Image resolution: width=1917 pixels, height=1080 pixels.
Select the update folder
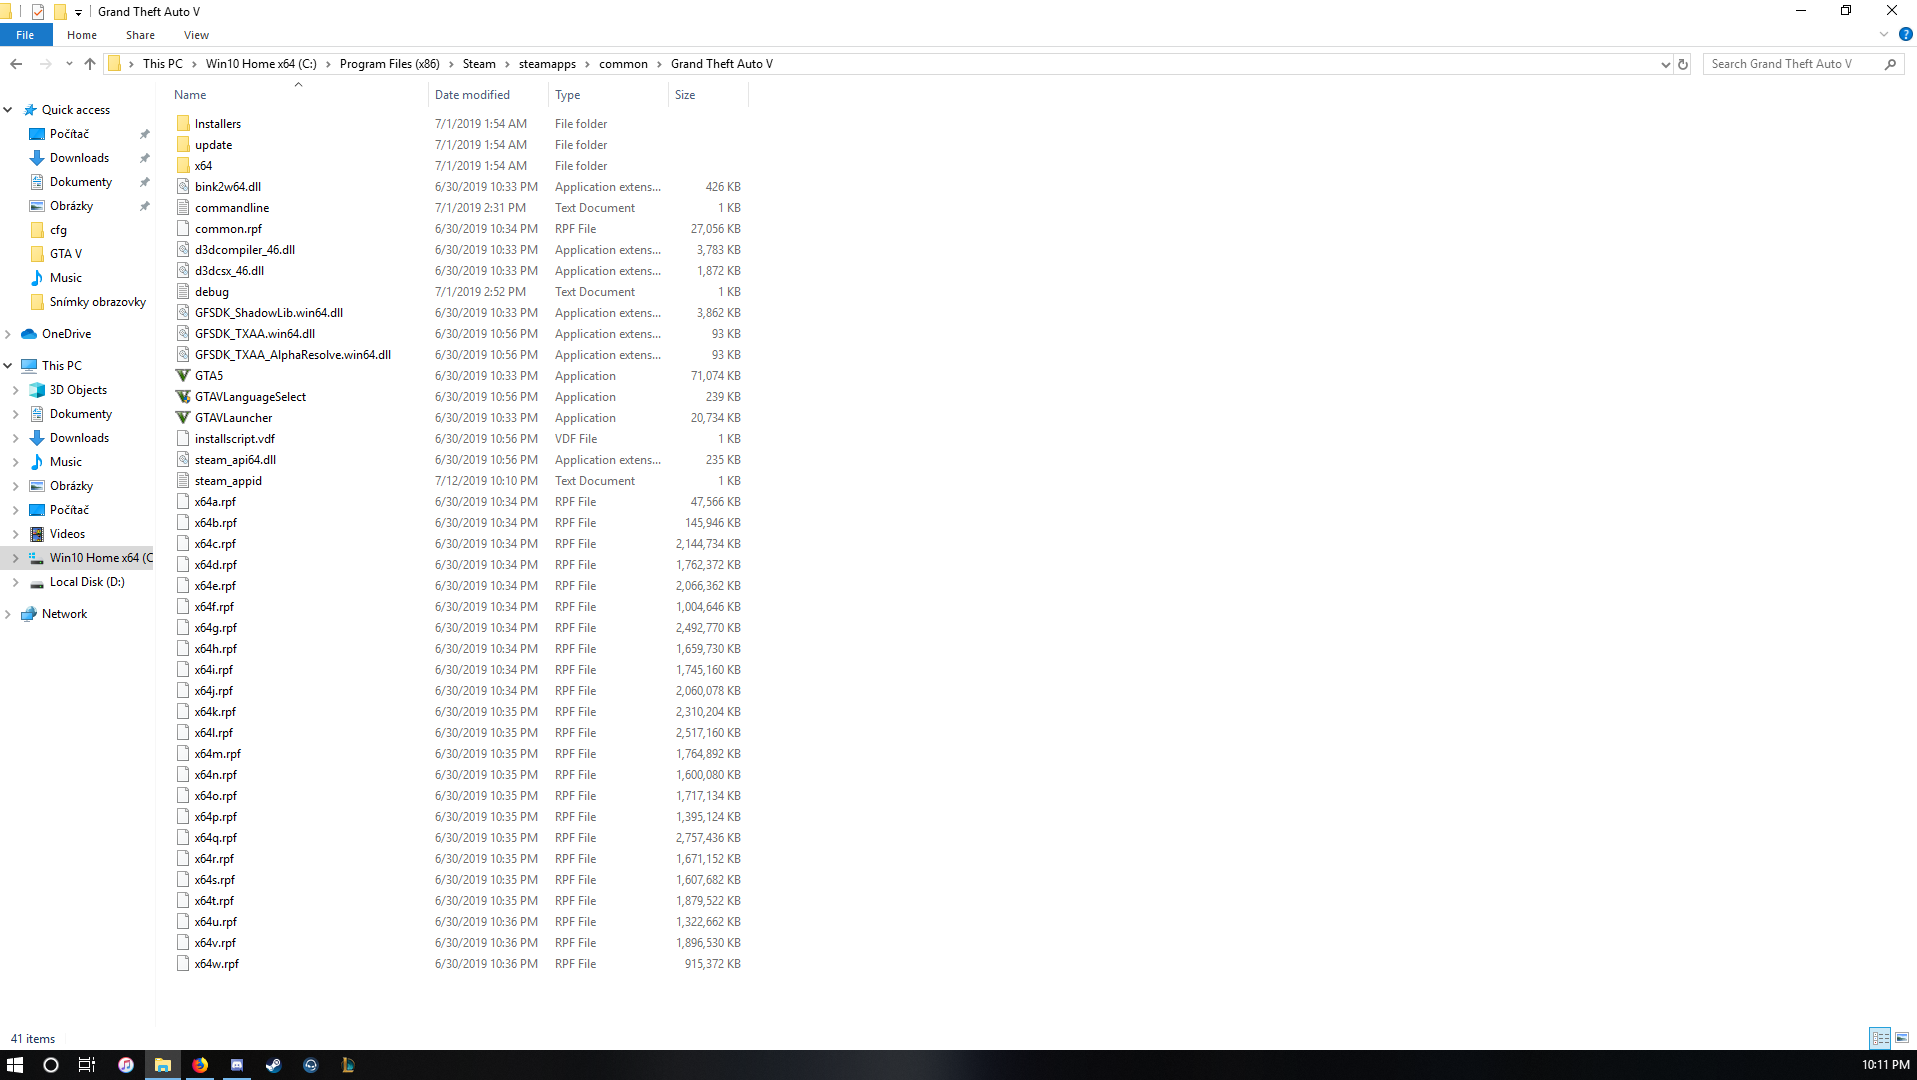[213, 145]
